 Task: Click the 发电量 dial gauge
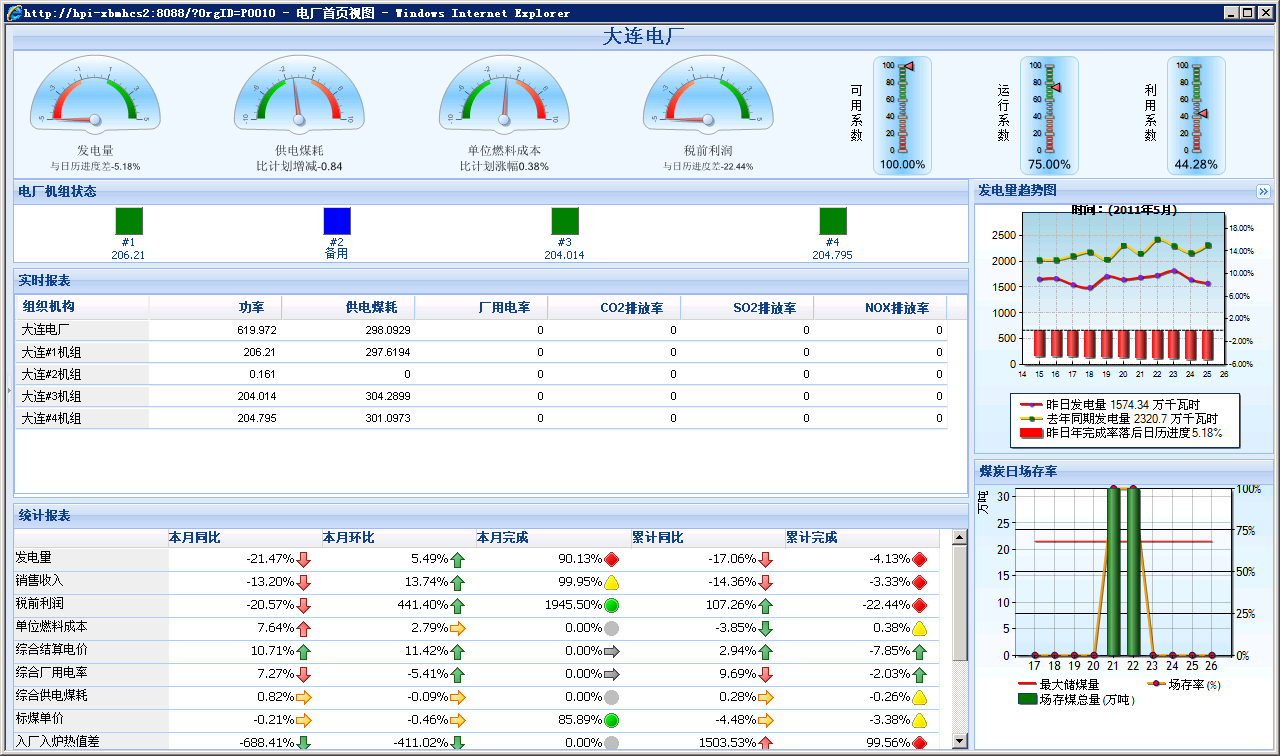pyautogui.click(x=95, y=93)
